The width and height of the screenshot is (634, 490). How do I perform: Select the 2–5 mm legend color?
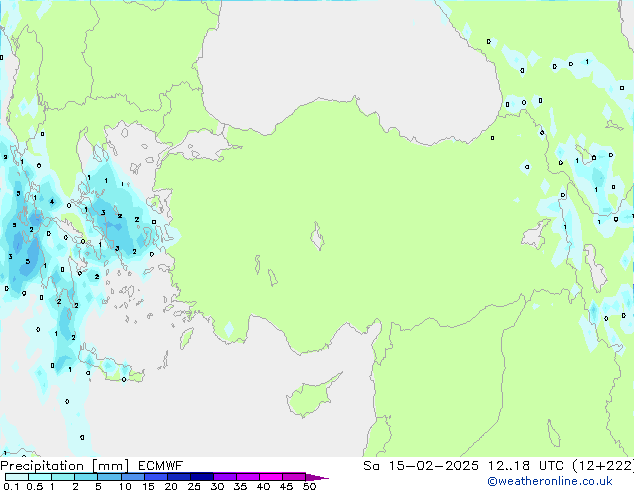[86, 477]
